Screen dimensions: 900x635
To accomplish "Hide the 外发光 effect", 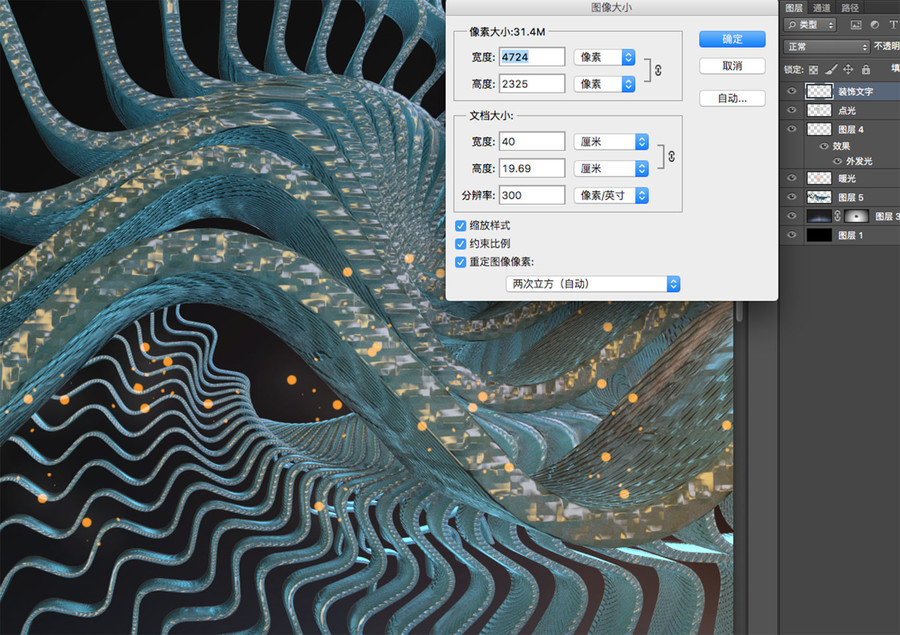I will pyautogui.click(x=837, y=161).
